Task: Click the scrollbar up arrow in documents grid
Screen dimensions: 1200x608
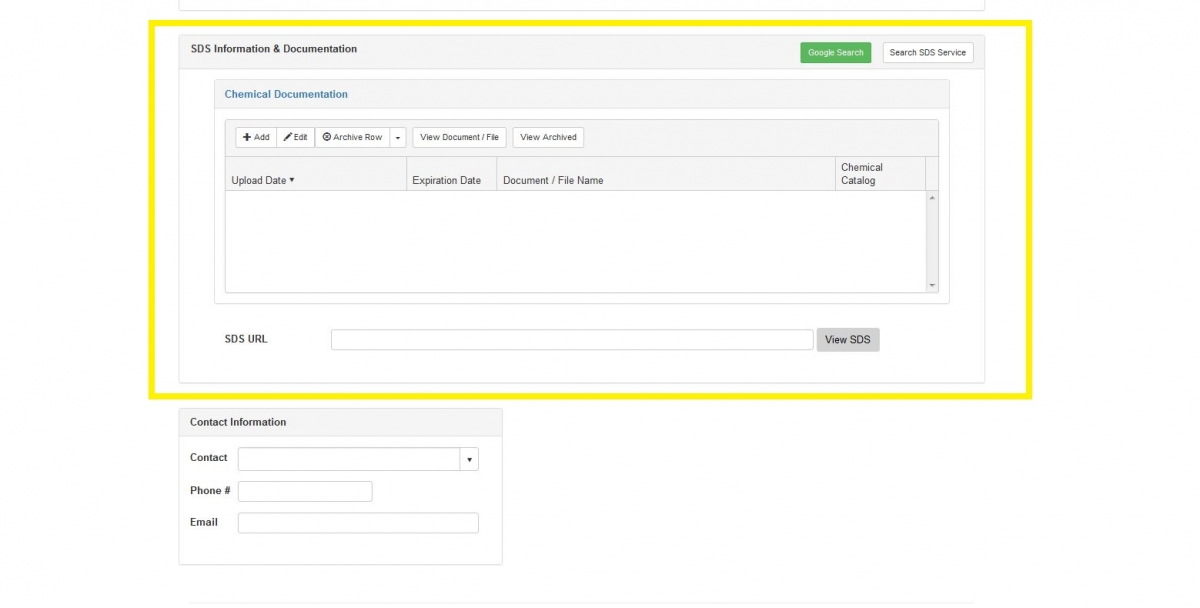Action: pyautogui.click(x=932, y=198)
